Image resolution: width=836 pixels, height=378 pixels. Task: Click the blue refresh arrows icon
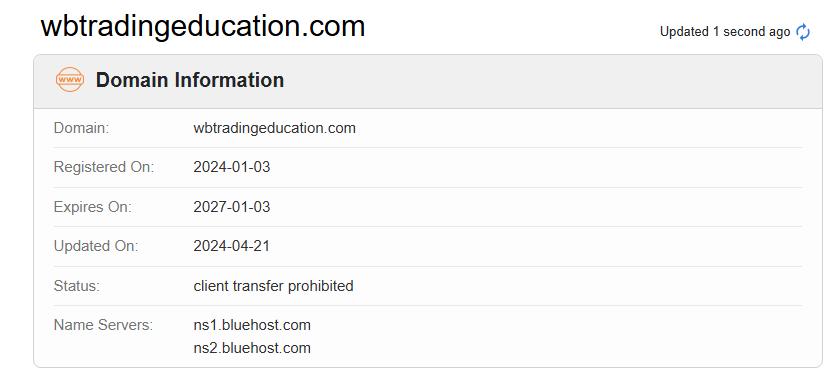(802, 32)
